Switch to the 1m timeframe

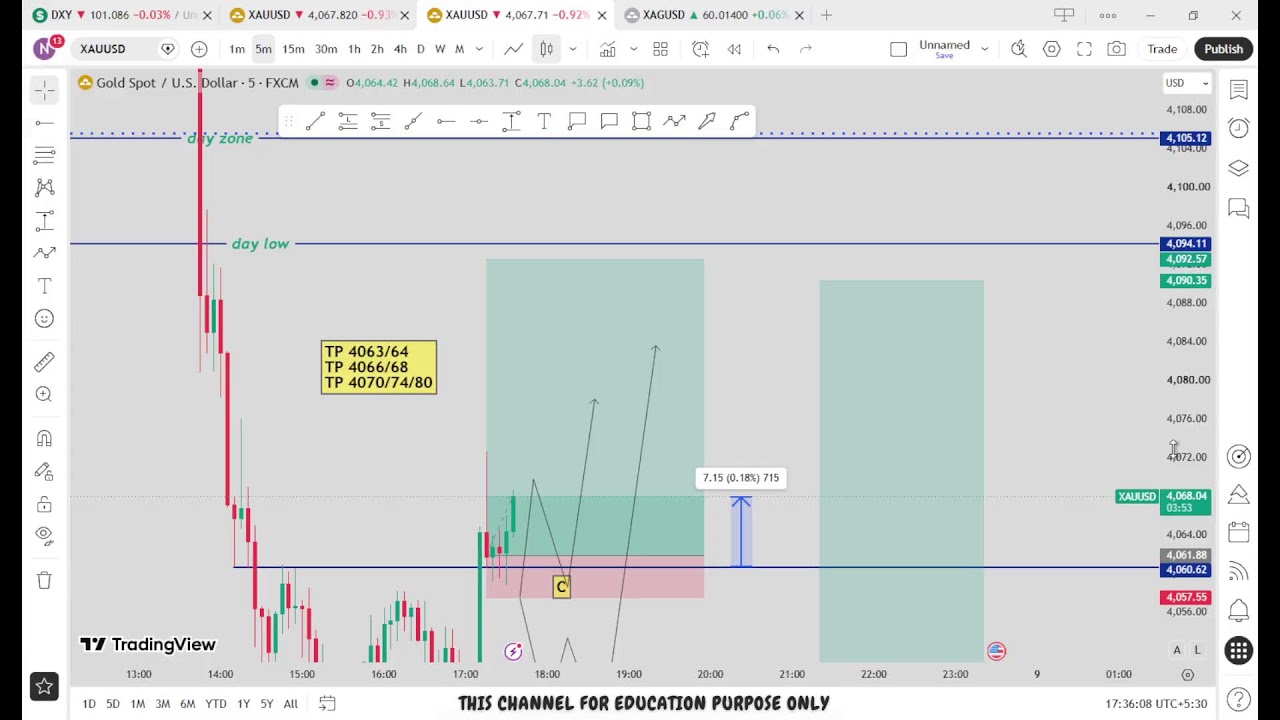click(x=237, y=49)
